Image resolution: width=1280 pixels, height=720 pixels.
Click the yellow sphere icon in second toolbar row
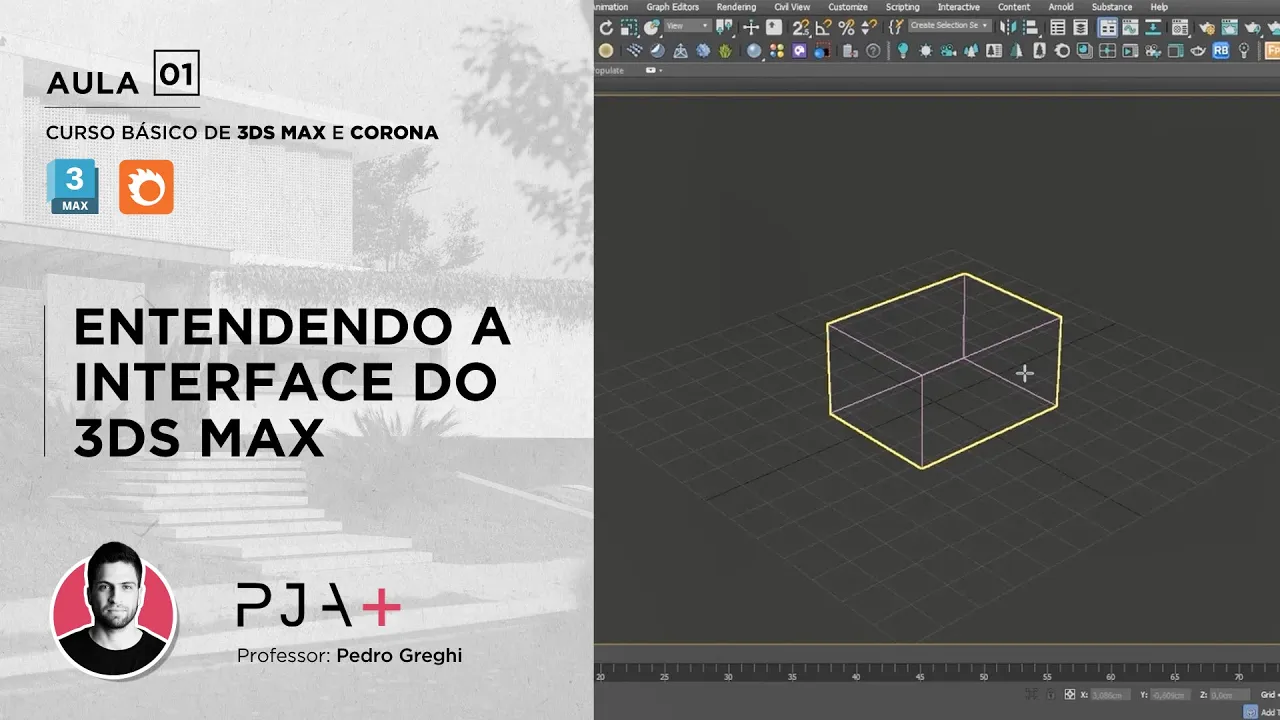(606, 51)
